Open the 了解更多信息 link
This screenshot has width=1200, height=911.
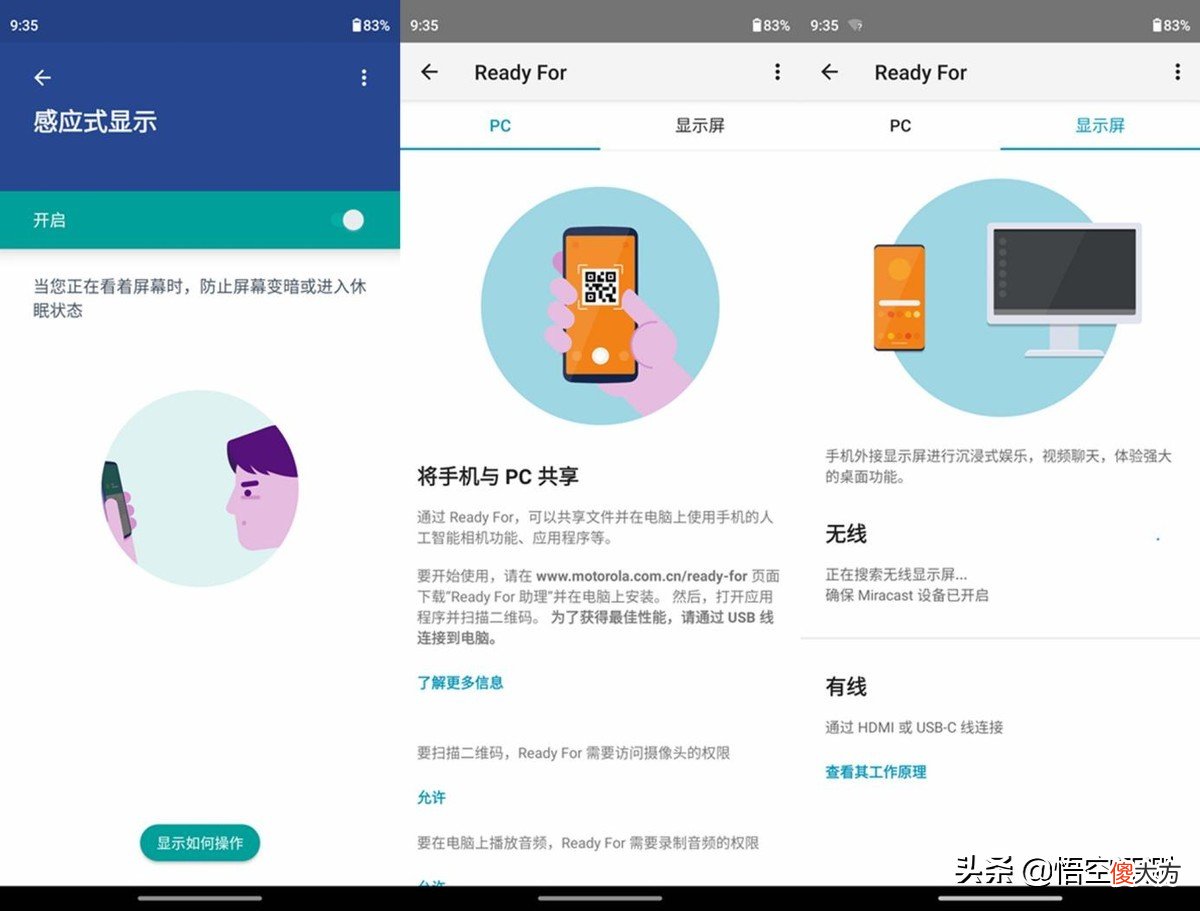(x=460, y=683)
